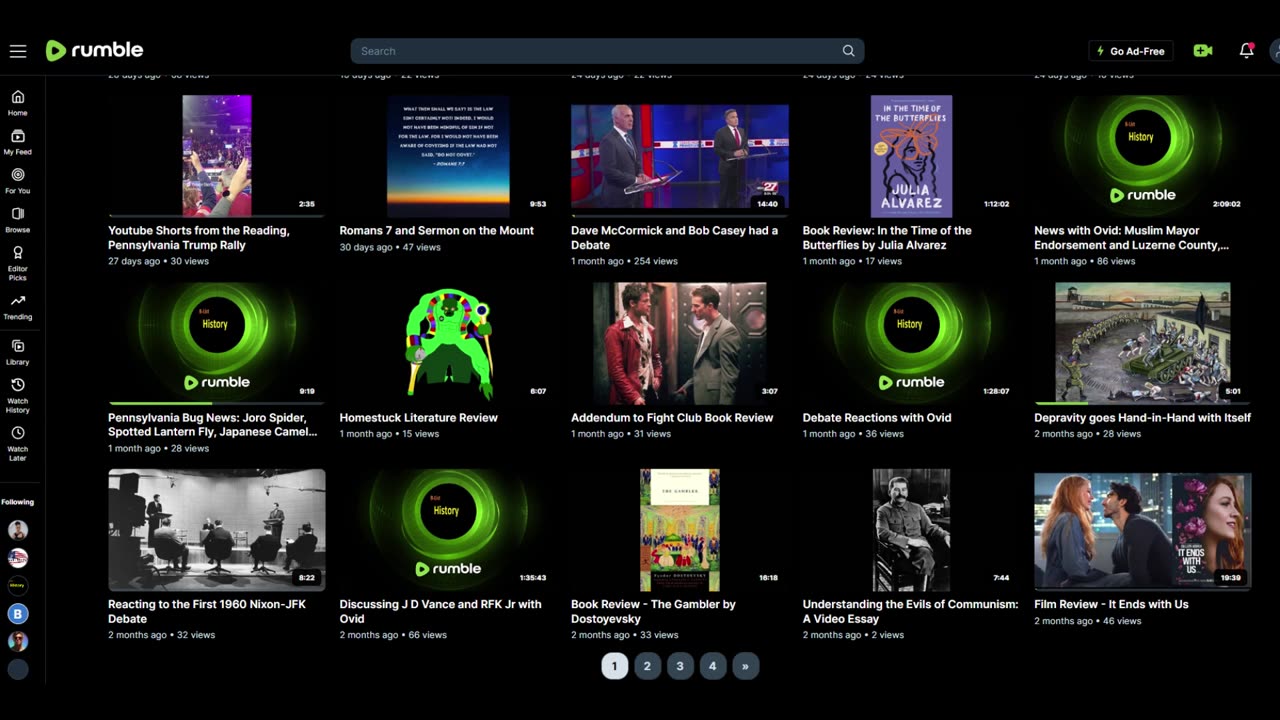Open title 'Dave McCormick and Bob Casey had a Debate'
Image resolution: width=1280 pixels, height=720 pixels.
pos(675,238)
